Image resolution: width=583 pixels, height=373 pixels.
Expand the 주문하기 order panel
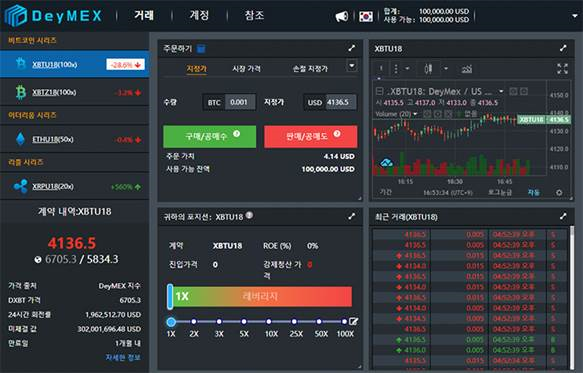coord(351,48)
